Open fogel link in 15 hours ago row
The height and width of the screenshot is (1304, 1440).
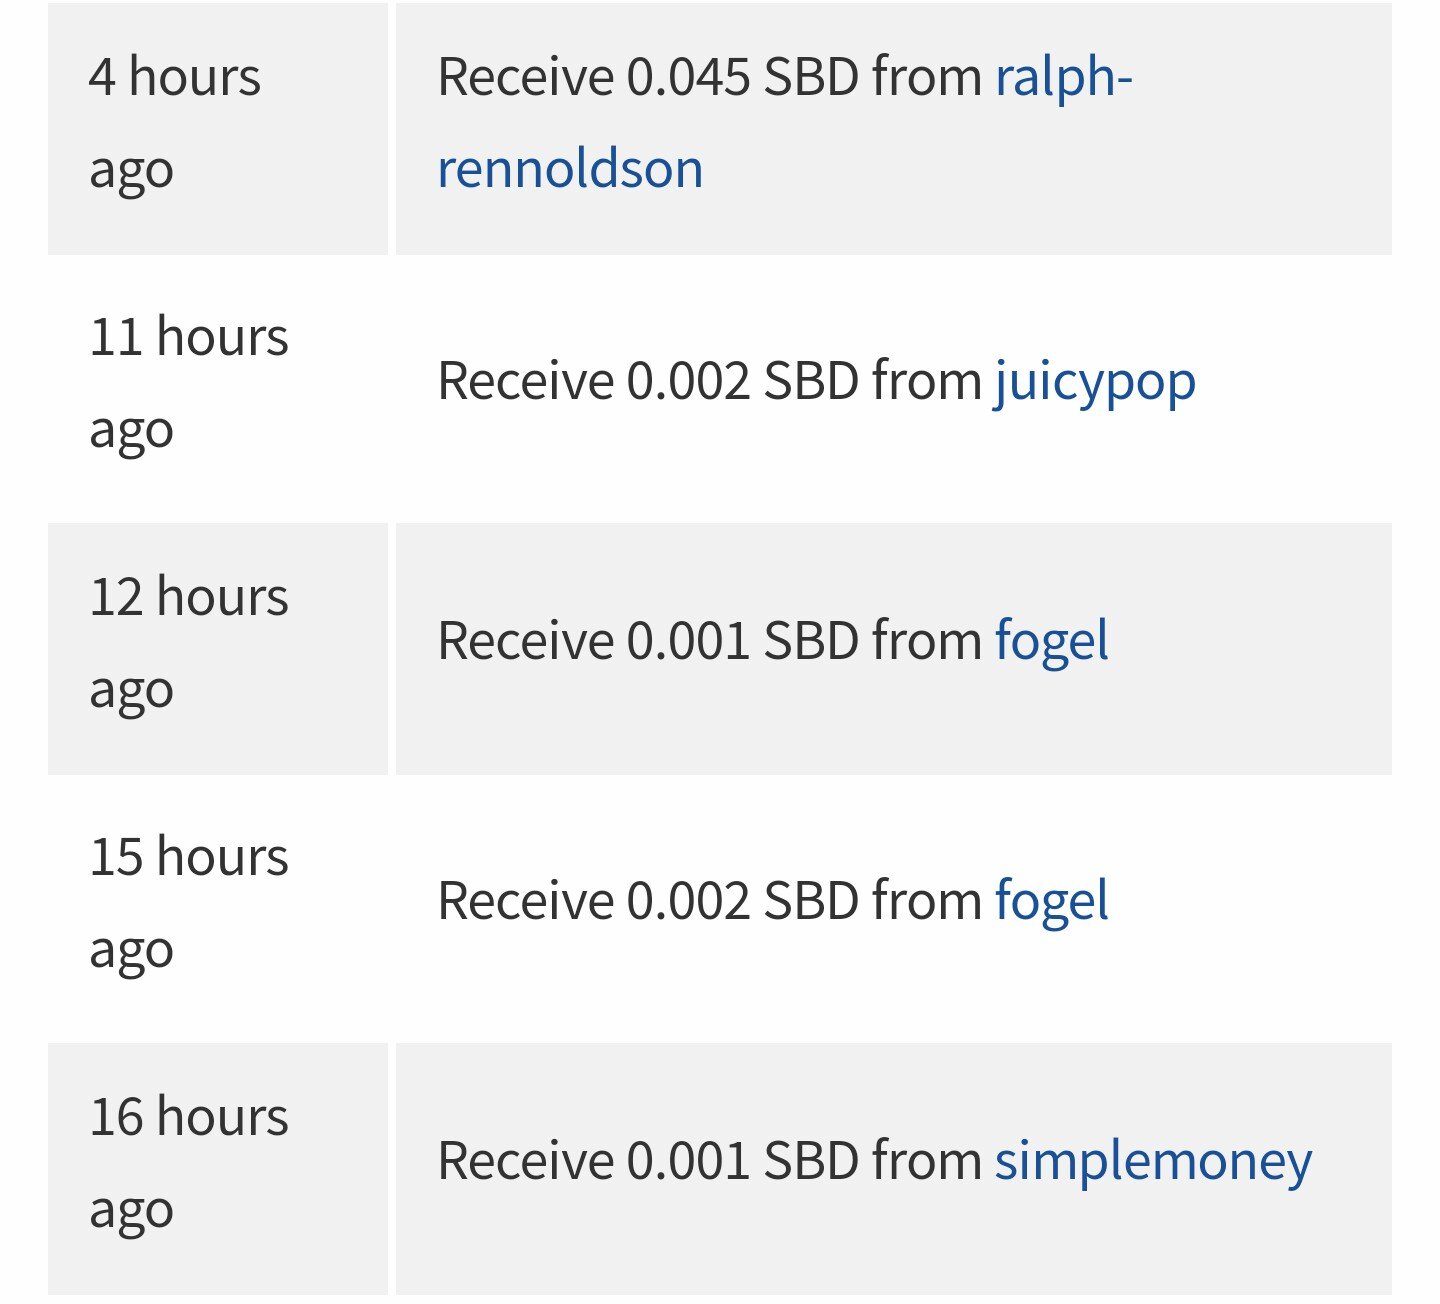coord(1051,901)
